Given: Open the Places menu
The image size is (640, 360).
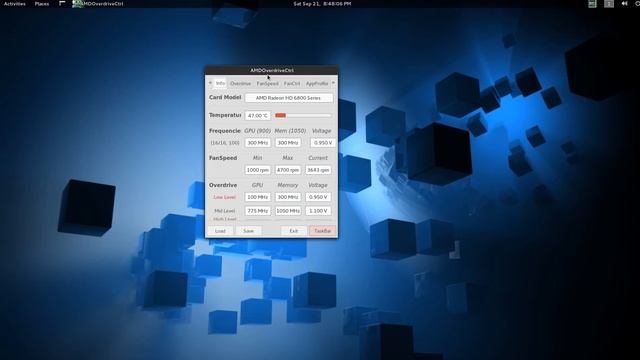Looking at the screenshot, I should 42,4.
